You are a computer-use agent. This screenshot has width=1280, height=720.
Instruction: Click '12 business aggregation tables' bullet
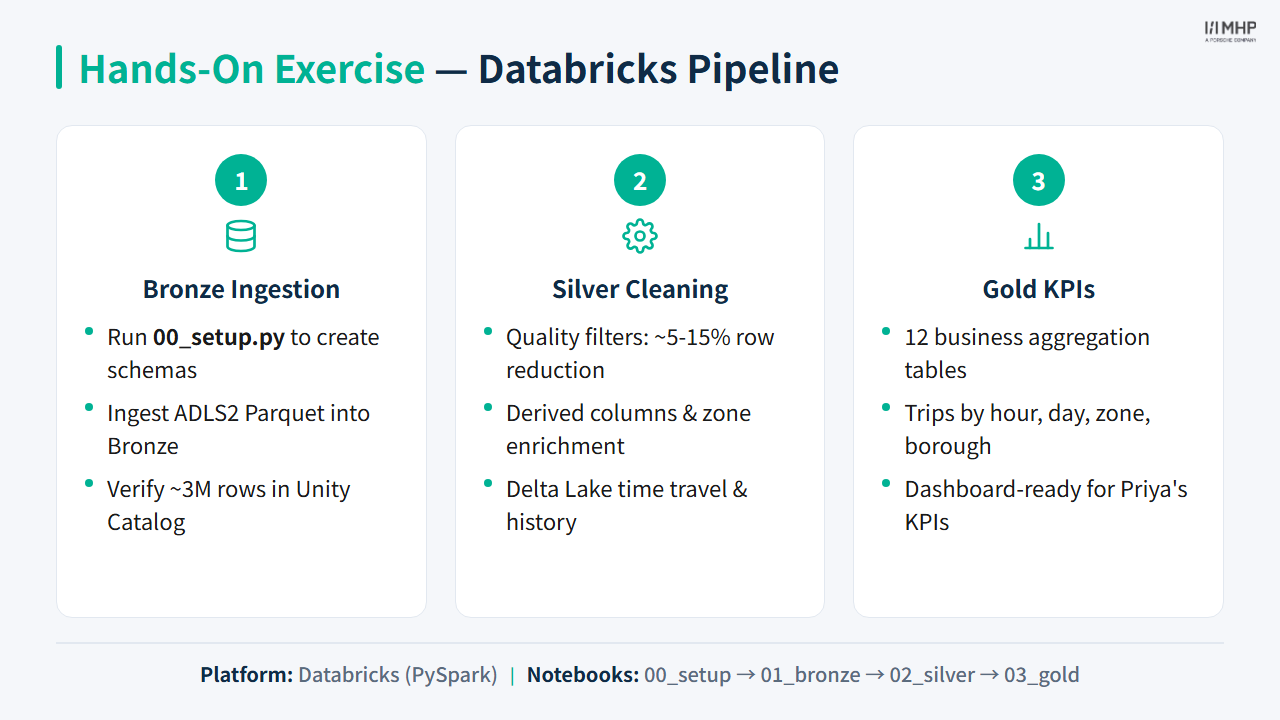click(1027, 353)
